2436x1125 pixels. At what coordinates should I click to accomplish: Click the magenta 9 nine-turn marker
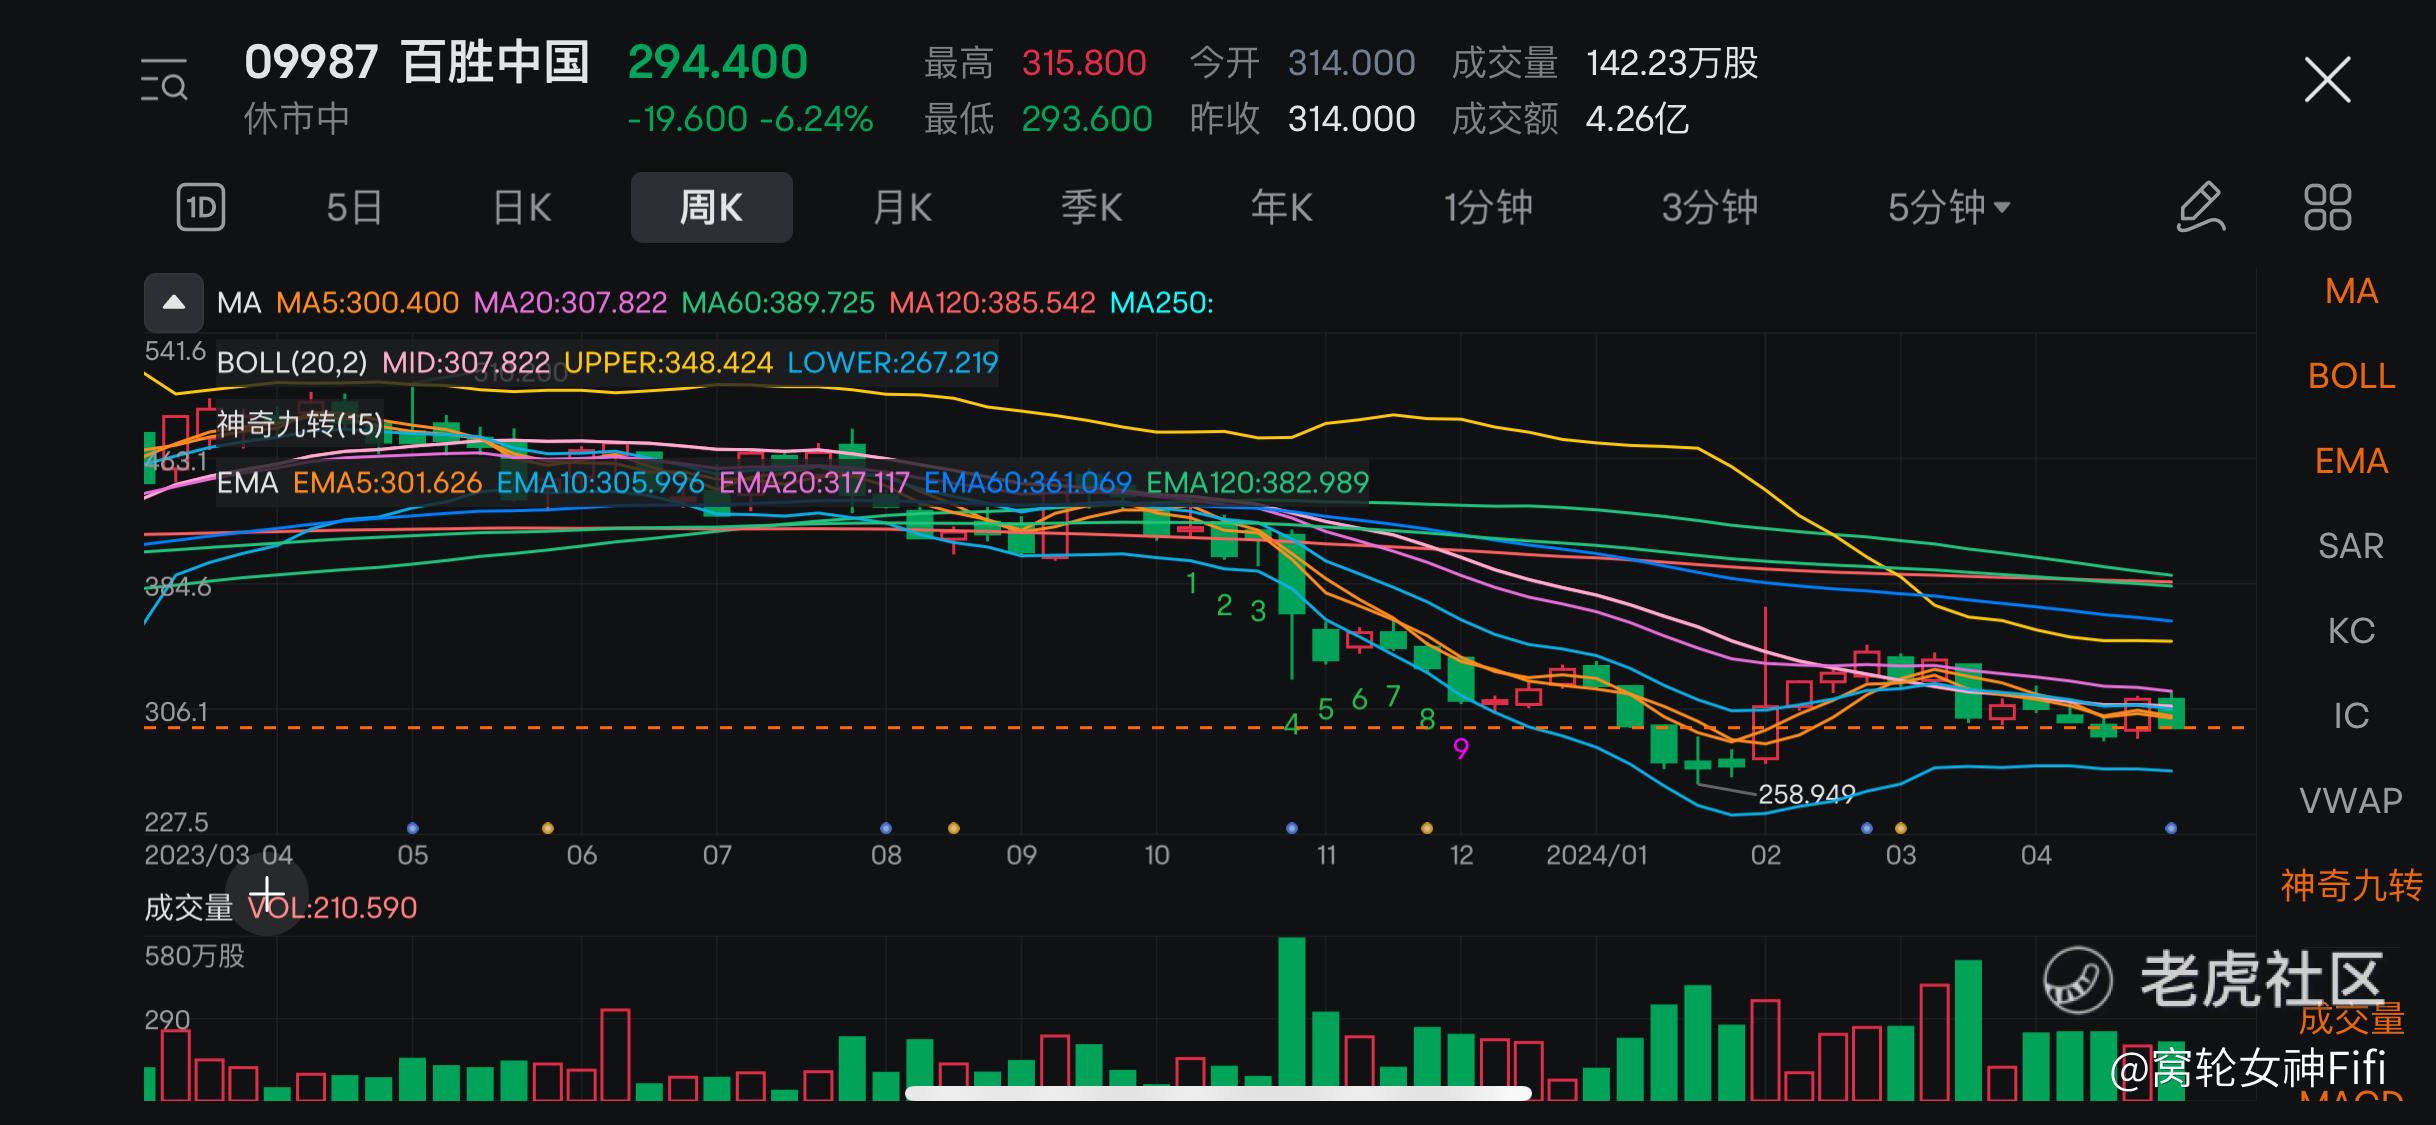tap(1461, 749)
